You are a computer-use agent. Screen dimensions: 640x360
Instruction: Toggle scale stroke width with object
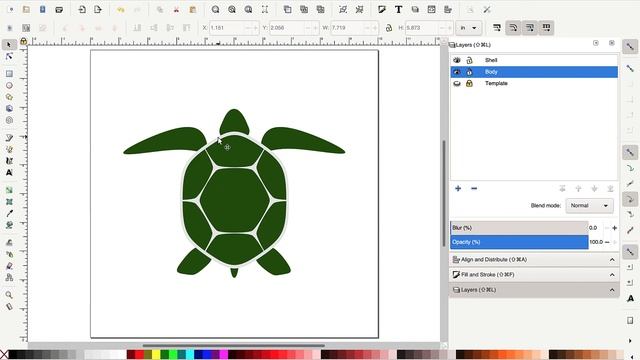497,28
